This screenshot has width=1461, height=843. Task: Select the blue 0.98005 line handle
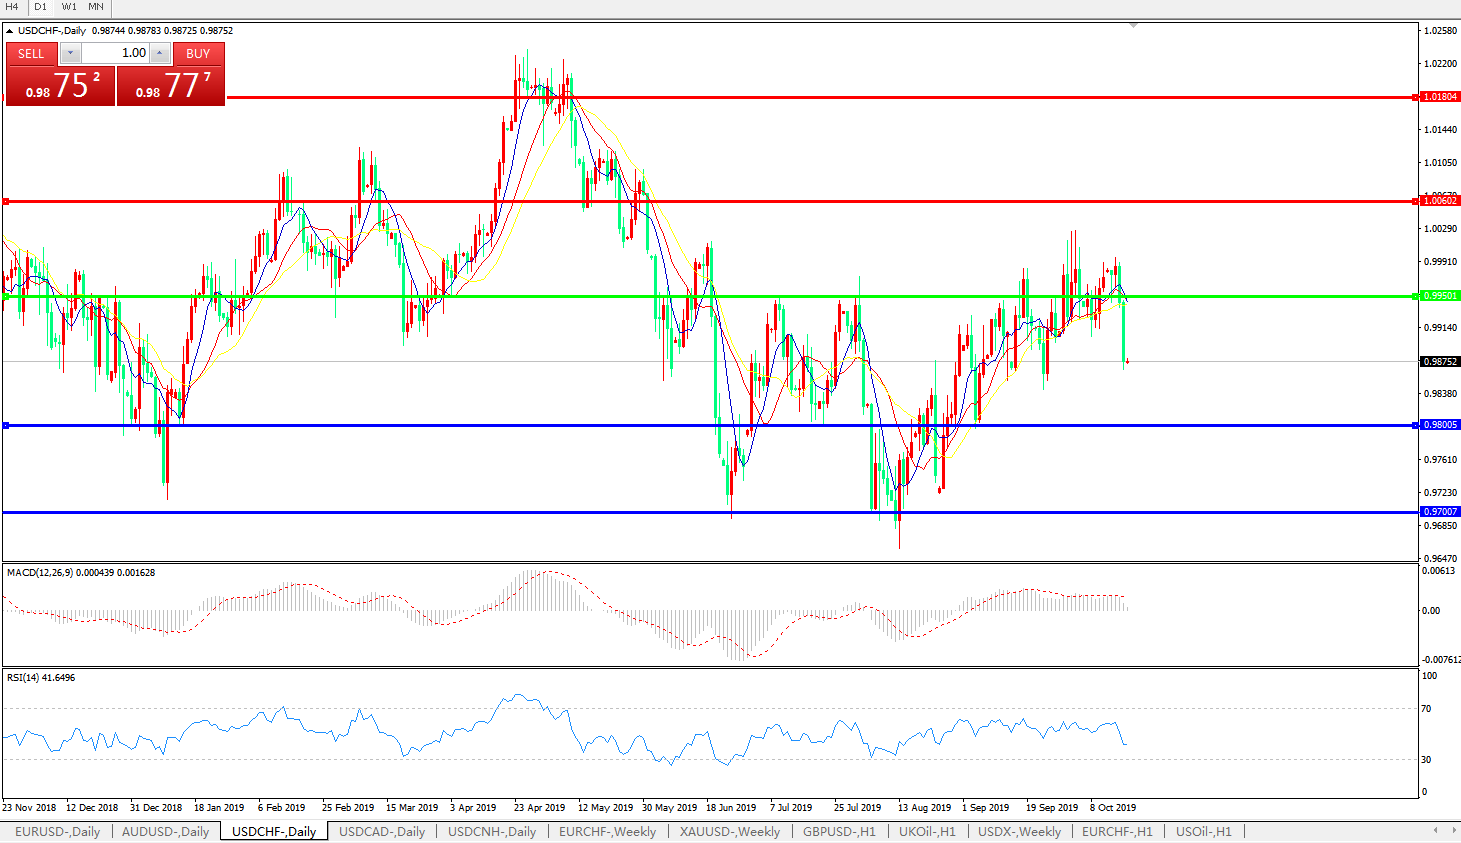(x=6, y=426)
